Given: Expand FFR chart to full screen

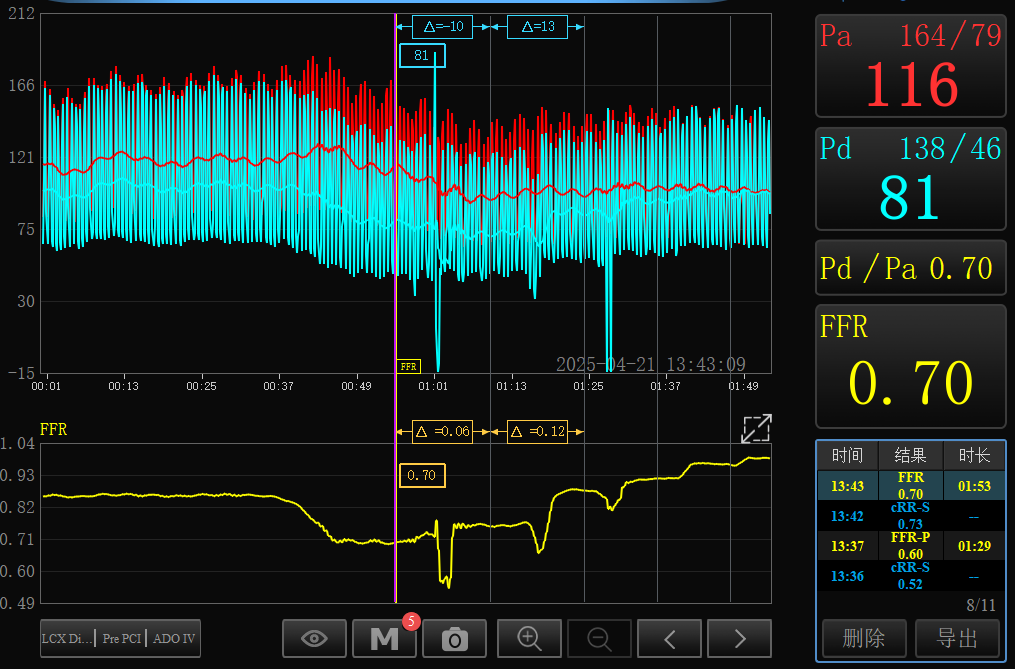Looking at the screenshot, I should [757, 429].
